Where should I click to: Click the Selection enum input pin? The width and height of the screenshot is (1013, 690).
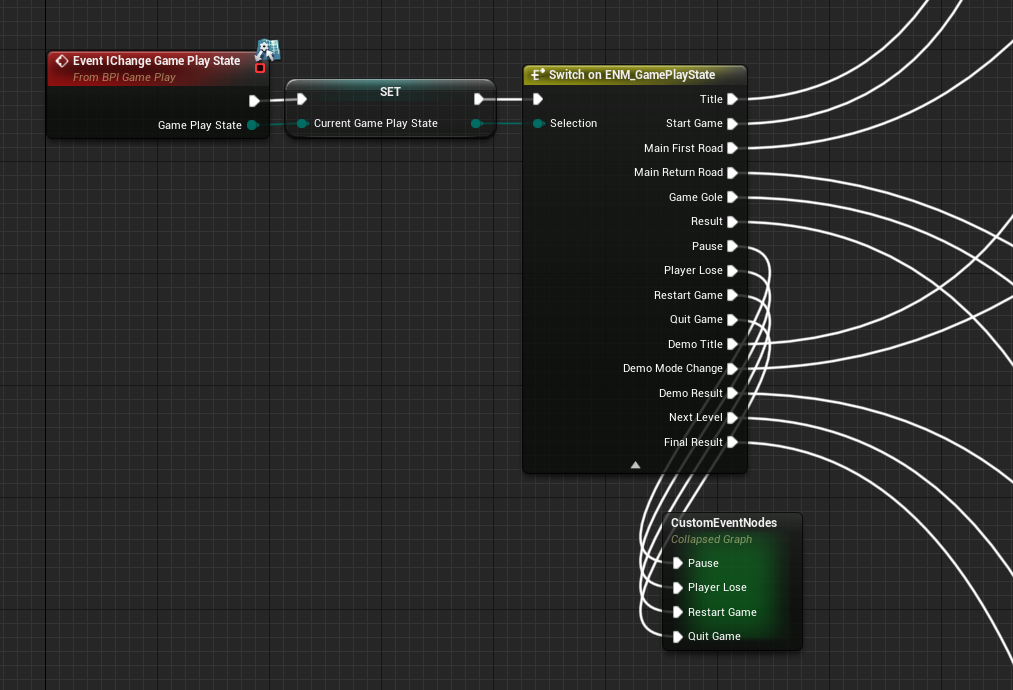(538, 123)
